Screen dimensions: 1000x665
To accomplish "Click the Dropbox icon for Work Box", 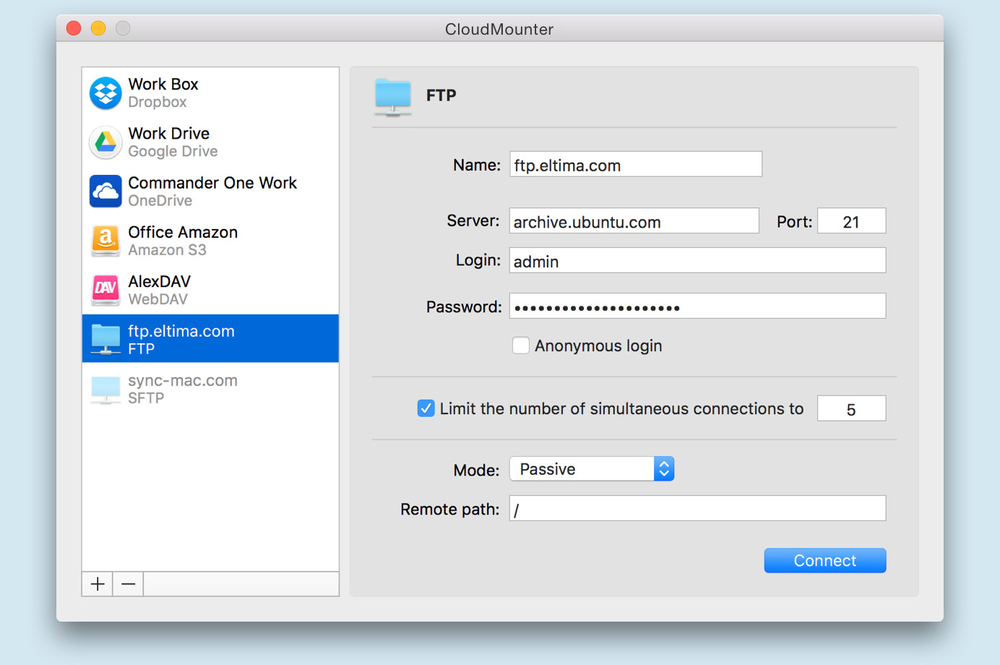I will coord(105,93).
